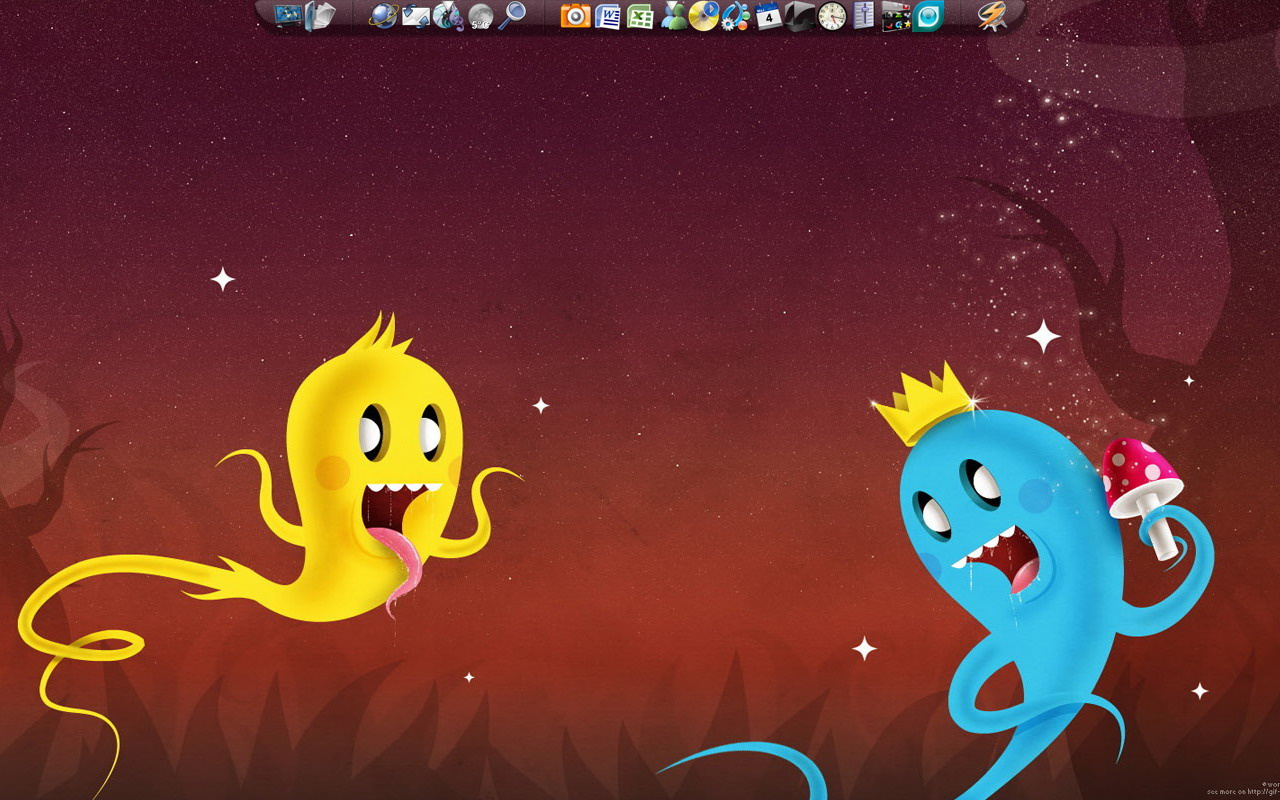Launch the teal rounded square app icon
Image resolution: width=1280 pixels, height=800 pixels.
[928, 15]
